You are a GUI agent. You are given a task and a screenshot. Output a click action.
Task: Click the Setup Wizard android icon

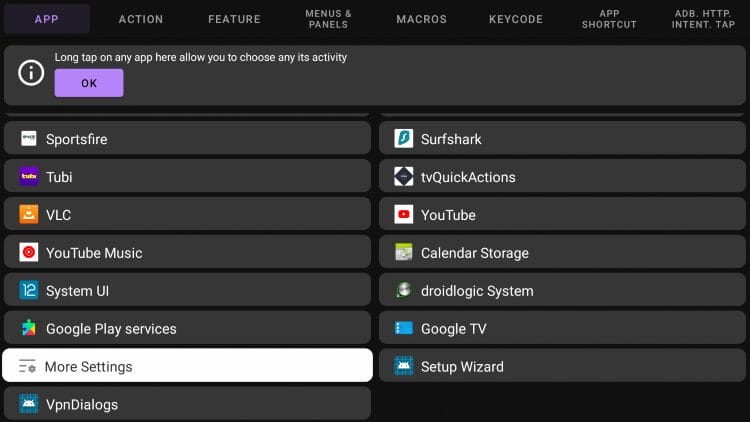pyautogui.click(x=404, y=366)
